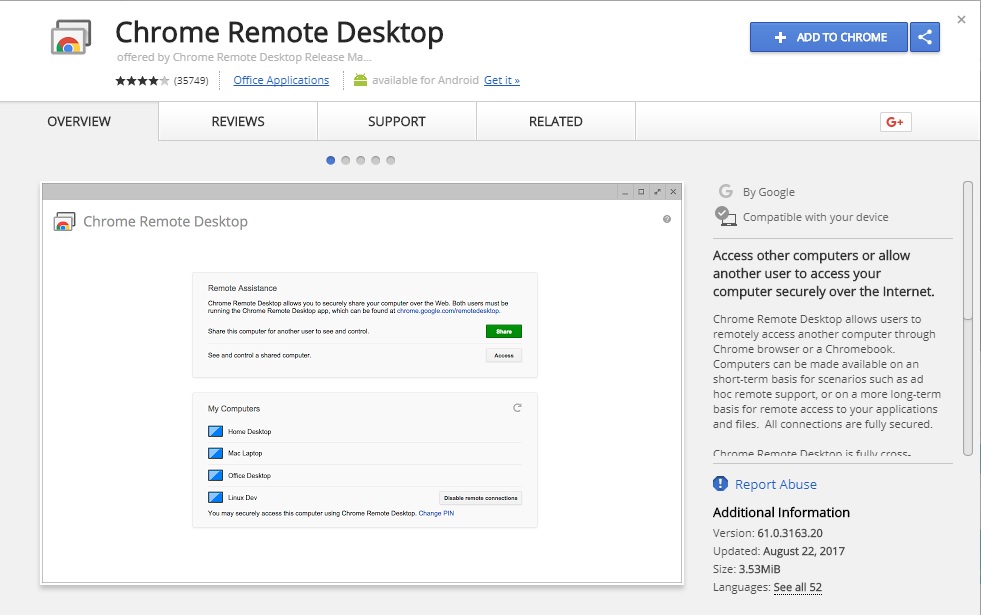Click the Mac Laptop computer icon

click(x=215, y=453)
